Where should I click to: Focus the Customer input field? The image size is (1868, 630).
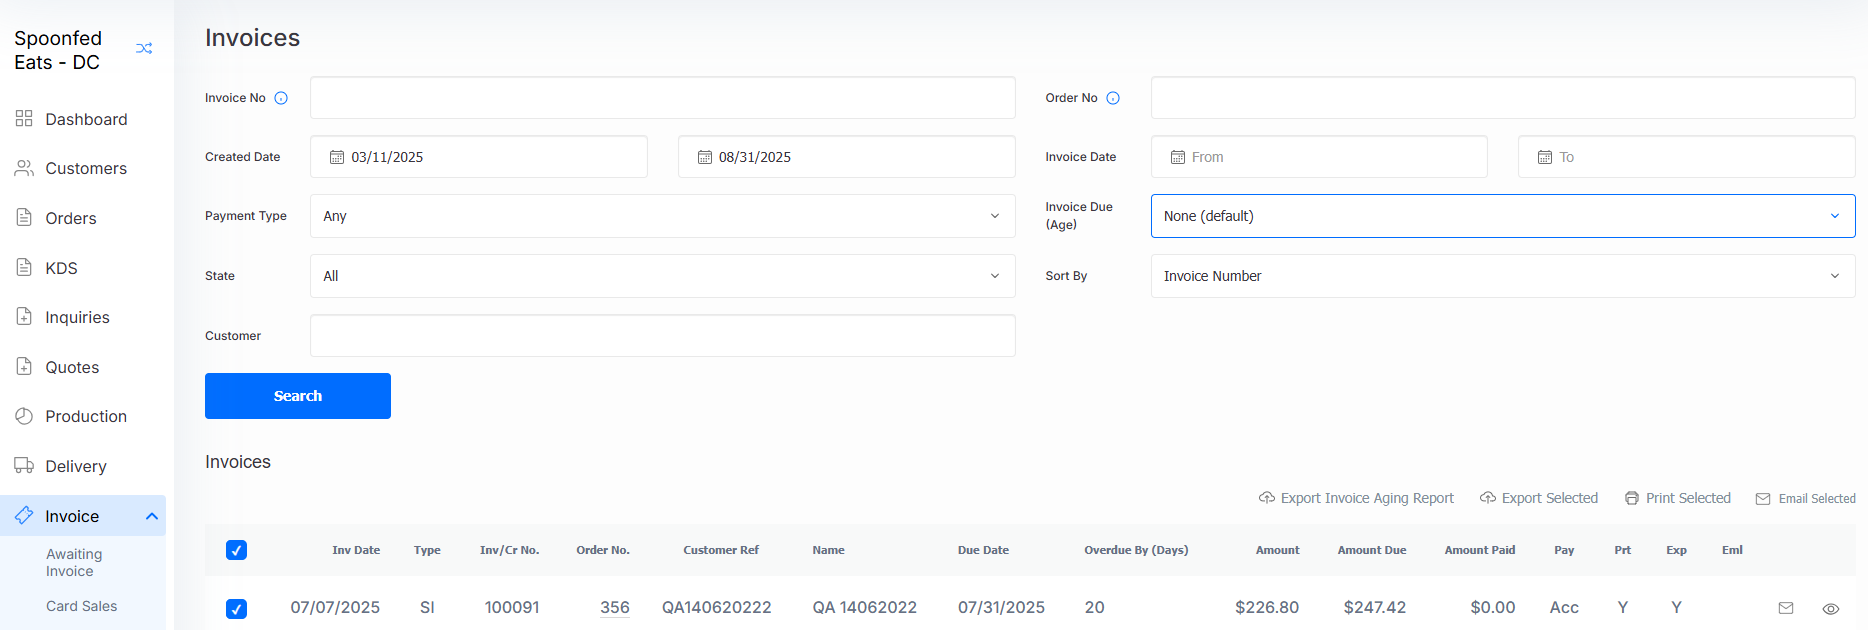pyautogui.click(x=663, y=336)
